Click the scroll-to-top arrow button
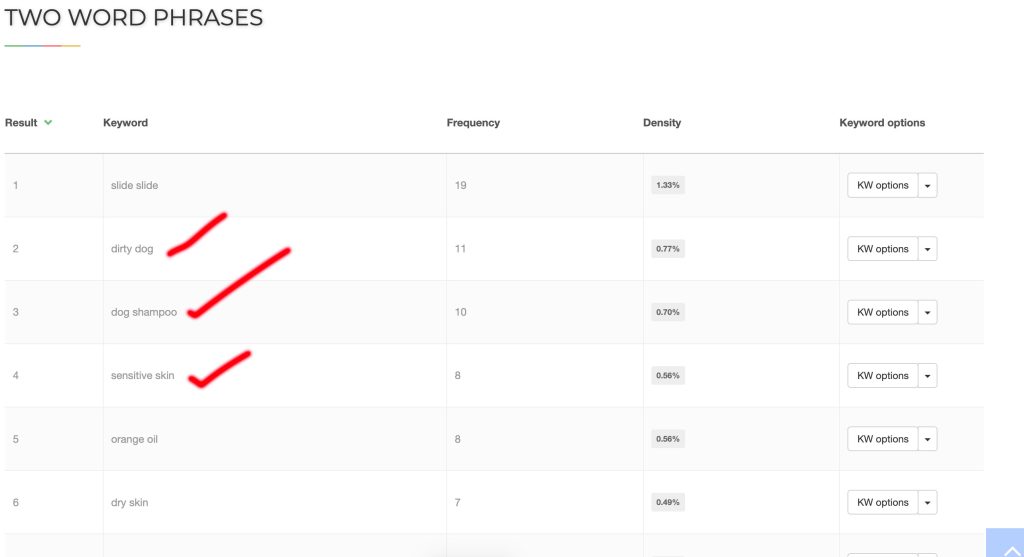Image resolution: width=1024 pixels, height=557 pixels. [x=1004, y=545]
